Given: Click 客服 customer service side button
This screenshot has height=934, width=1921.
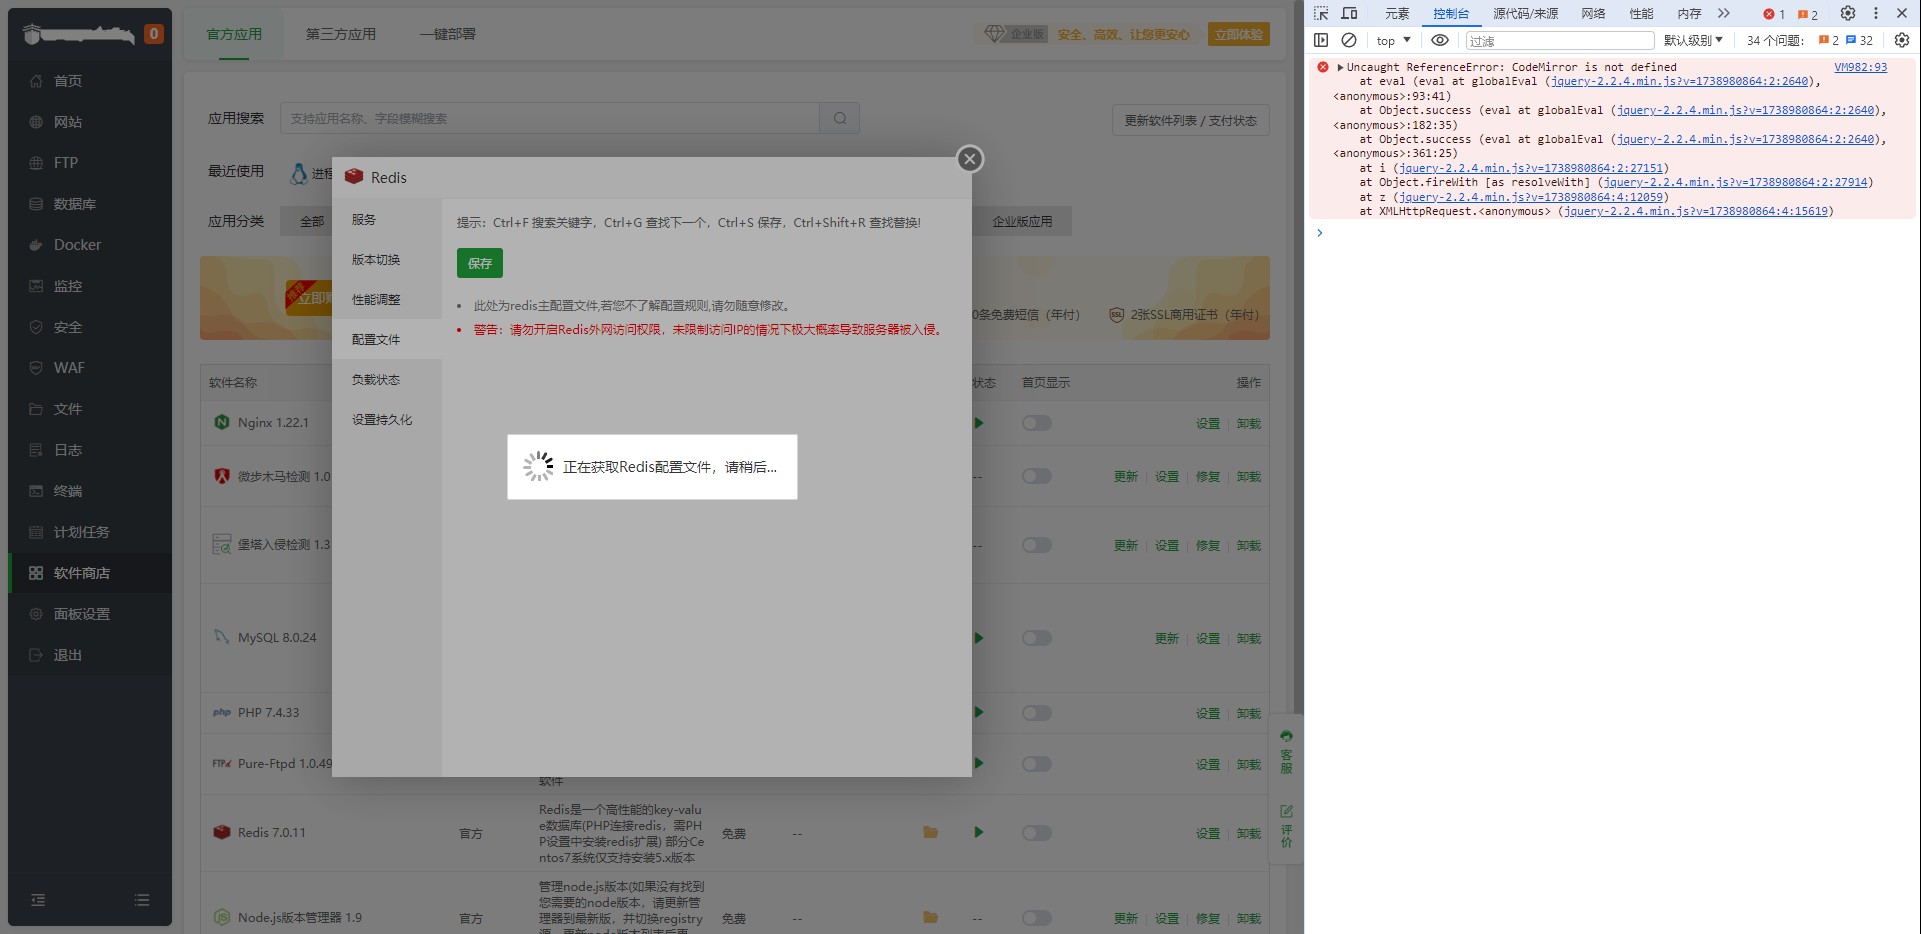Looking at the screenshot, I should (1286, 752).
